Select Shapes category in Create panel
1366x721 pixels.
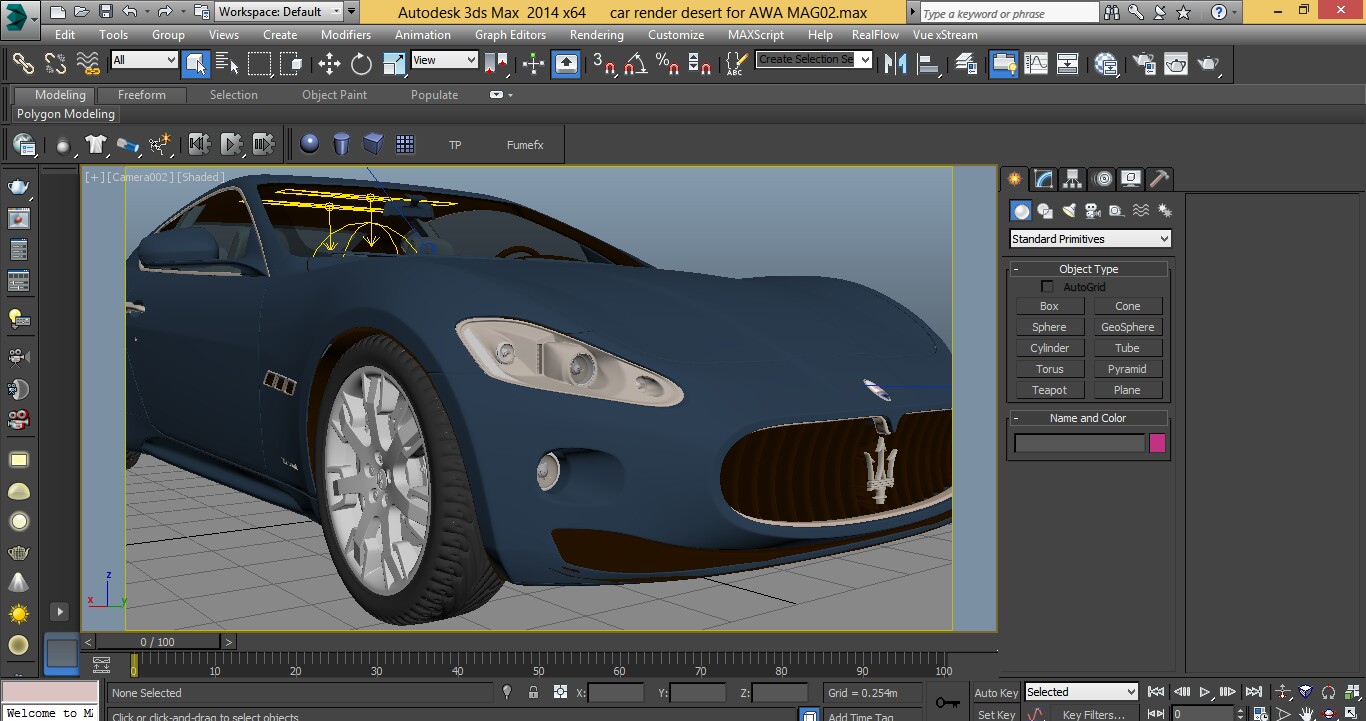coord(1045,210)
